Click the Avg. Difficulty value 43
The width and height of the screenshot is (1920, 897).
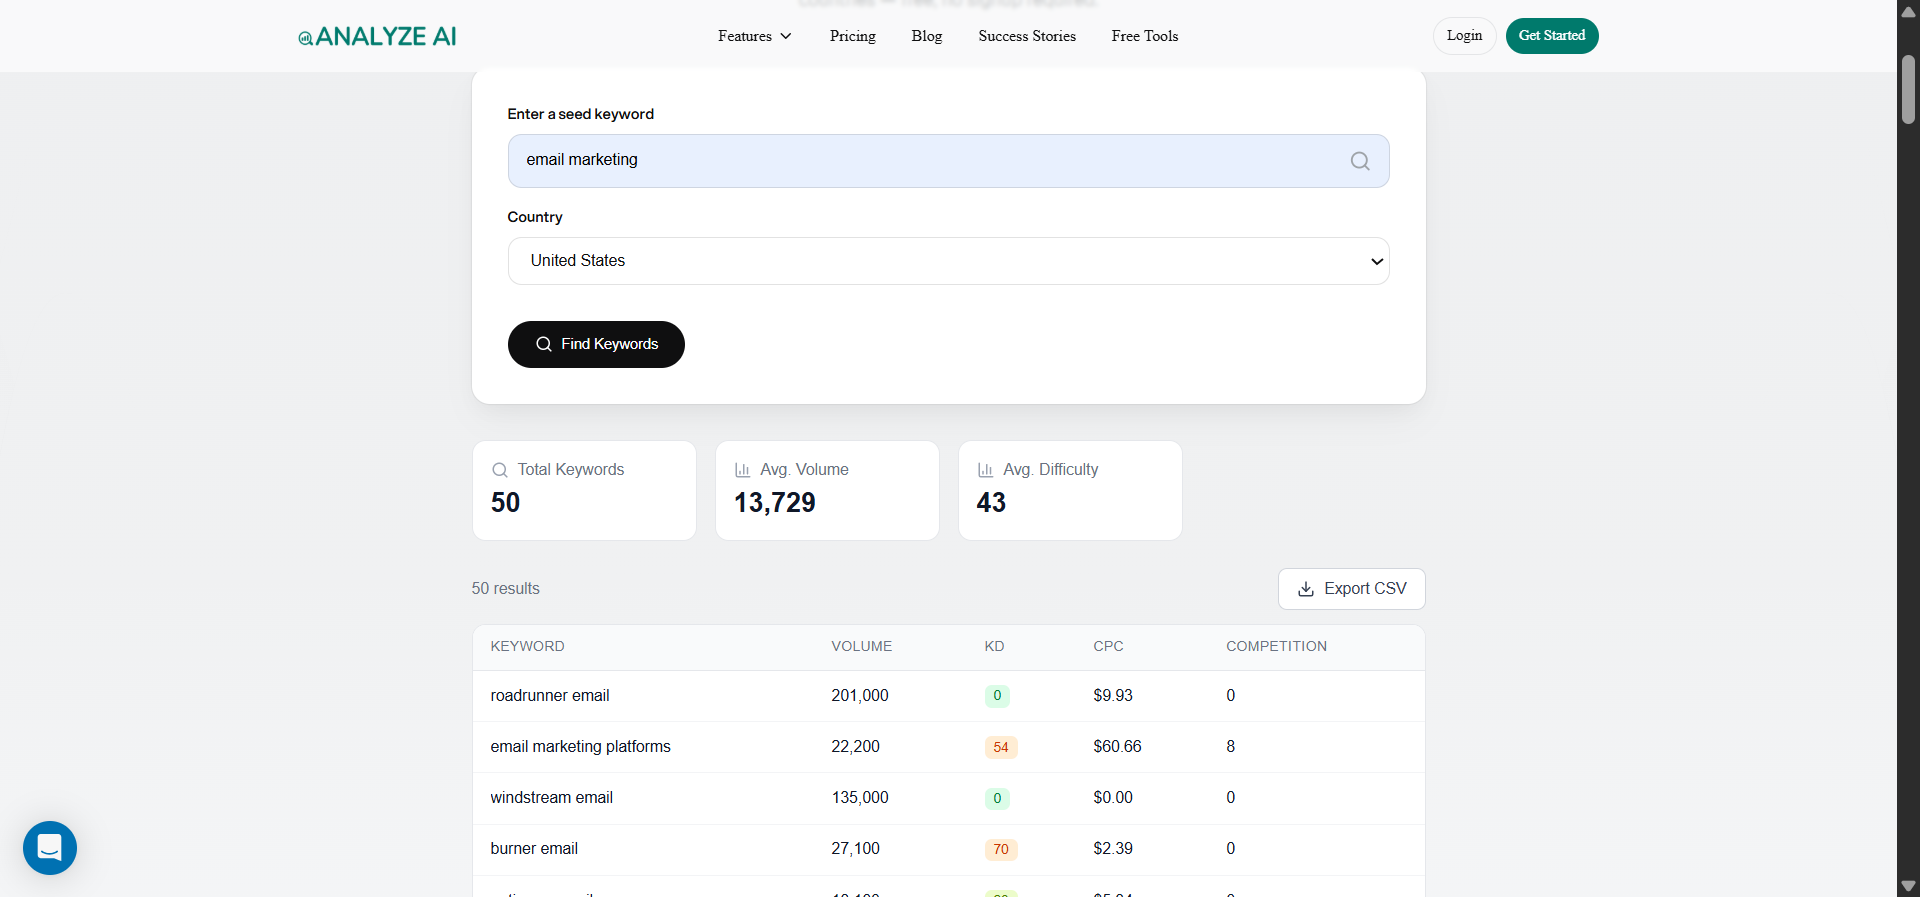992,503
